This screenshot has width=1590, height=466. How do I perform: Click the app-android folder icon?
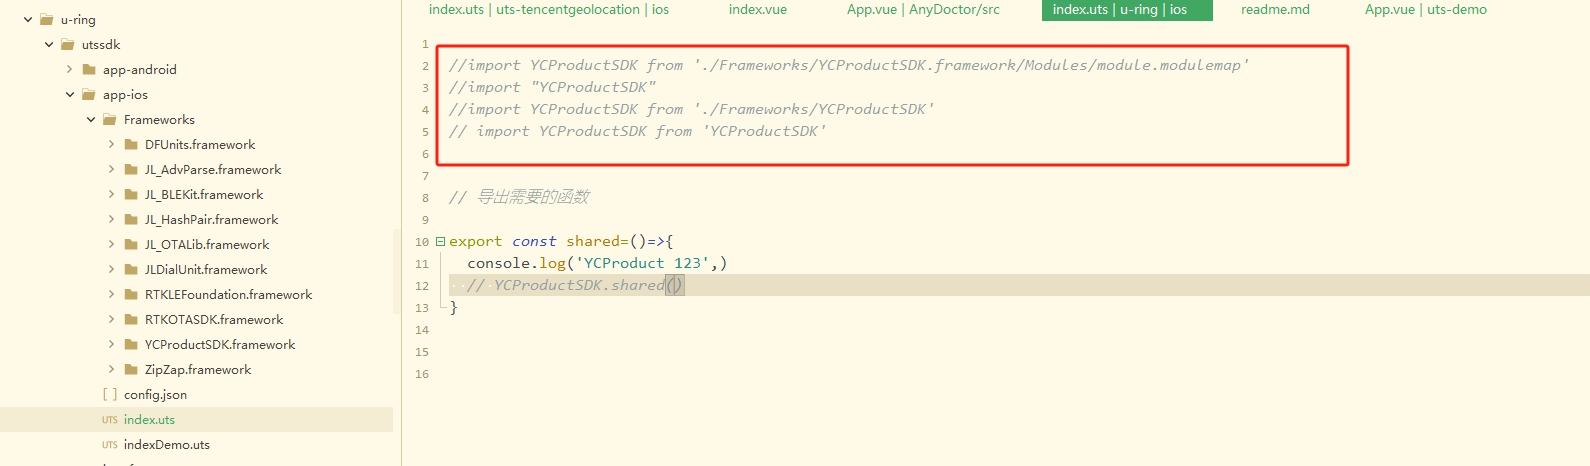pos(89,69)
